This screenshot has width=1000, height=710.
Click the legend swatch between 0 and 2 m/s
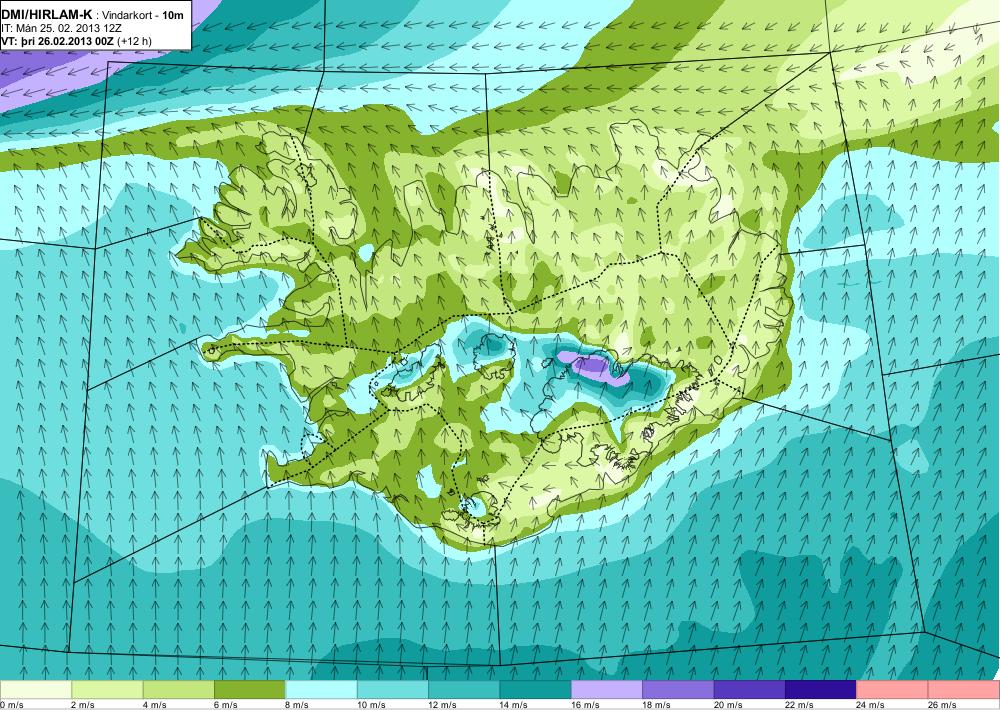[x=36, y=690]
